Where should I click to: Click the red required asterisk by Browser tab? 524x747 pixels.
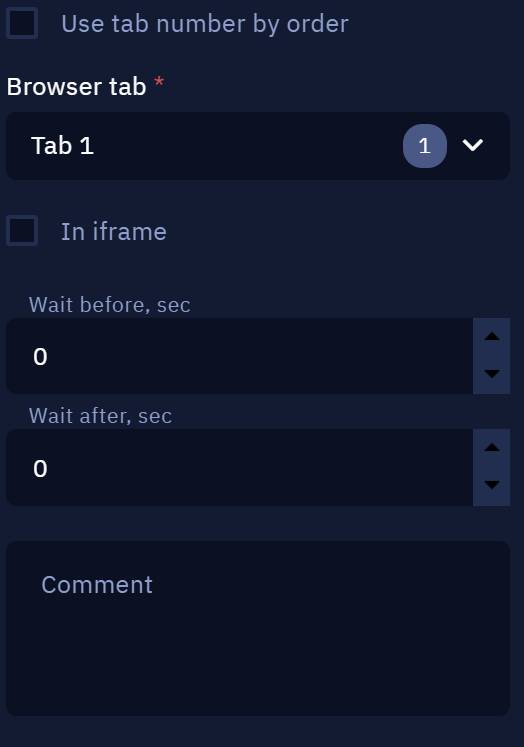click(159, 82)
